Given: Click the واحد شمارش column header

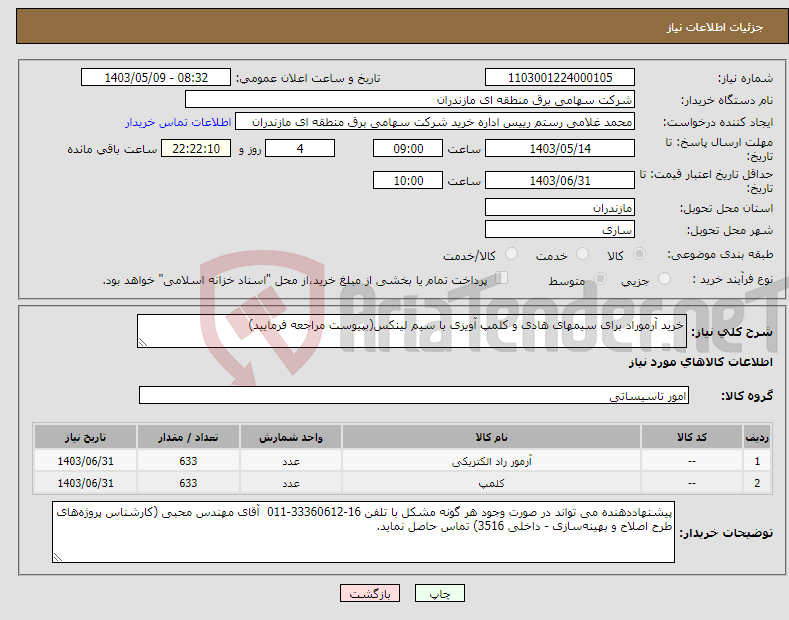Looking at the screenshot, I should (291, 437).
